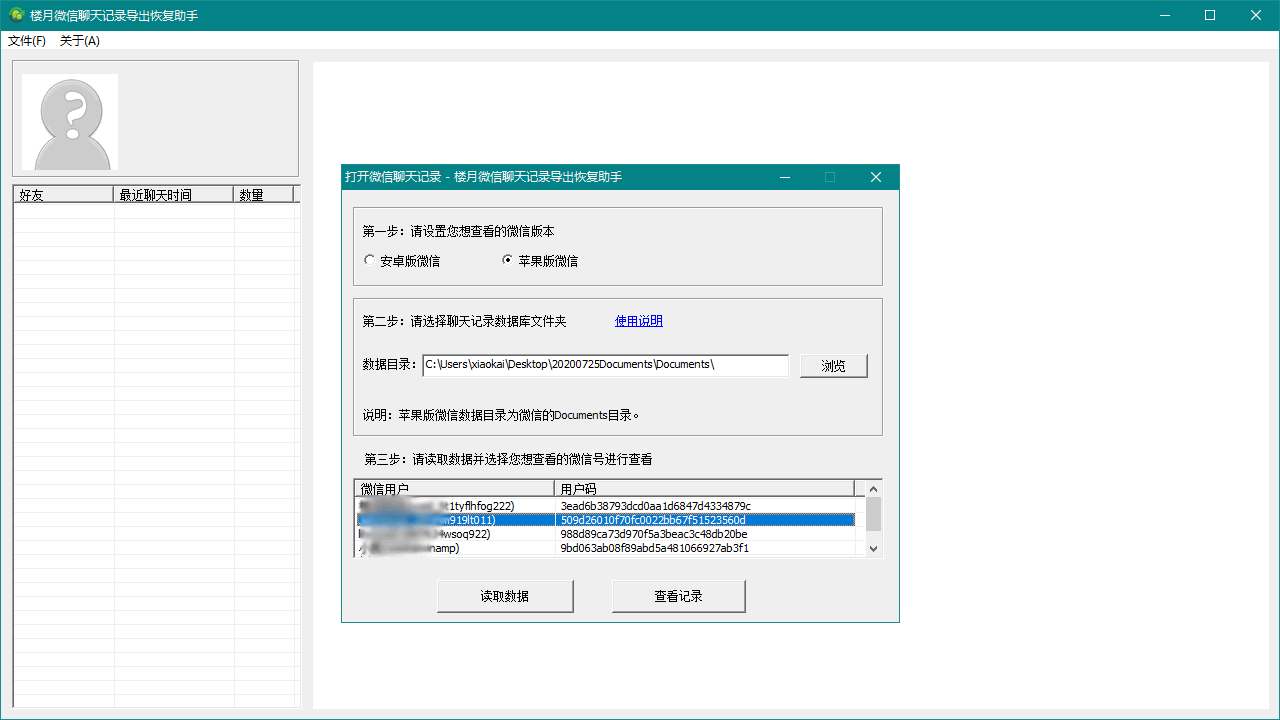Select the 苹果版微信 radio button

click(508, 259)
